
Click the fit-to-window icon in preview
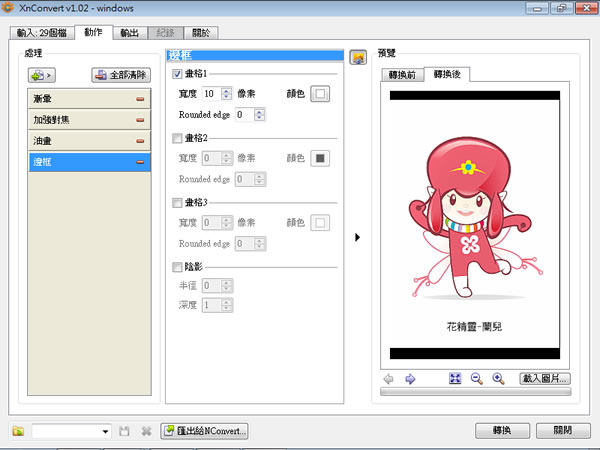[x=455, y=379]
